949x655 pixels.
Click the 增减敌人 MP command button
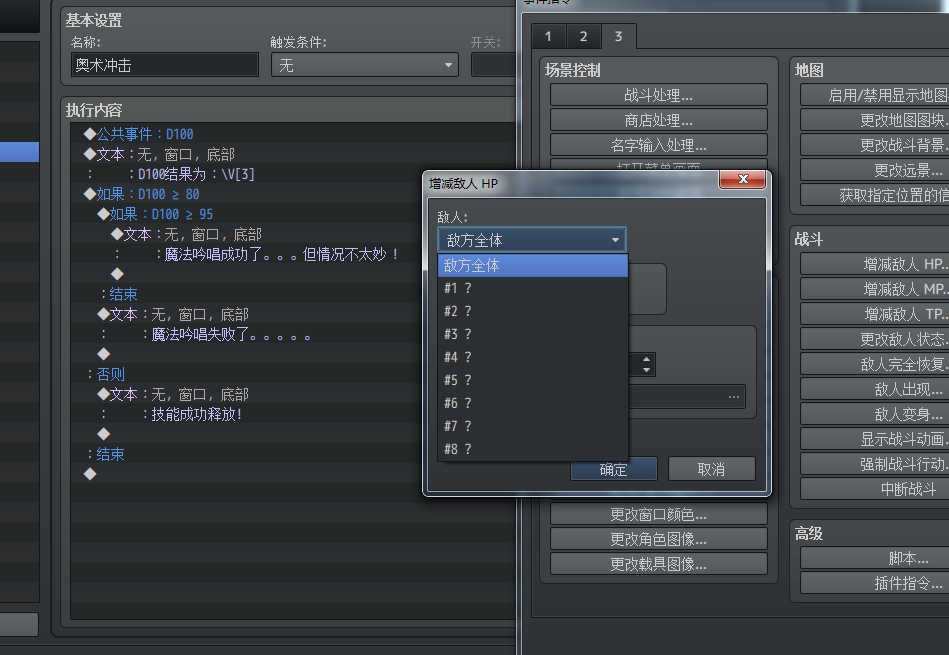click(x=875, y=289)
